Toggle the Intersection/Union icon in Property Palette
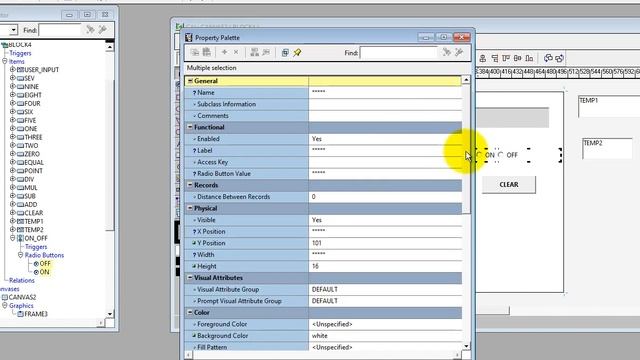Viewport: 640px width, 360px height. [285, 52]
